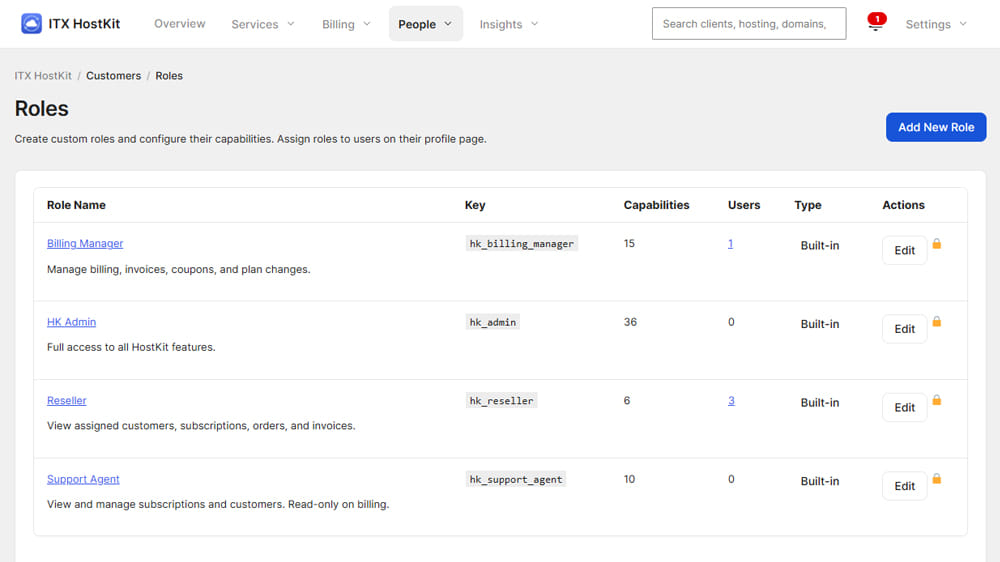1000x562 pixels.
Task: Expand the People menu chevron
Action: pos(448,24)
